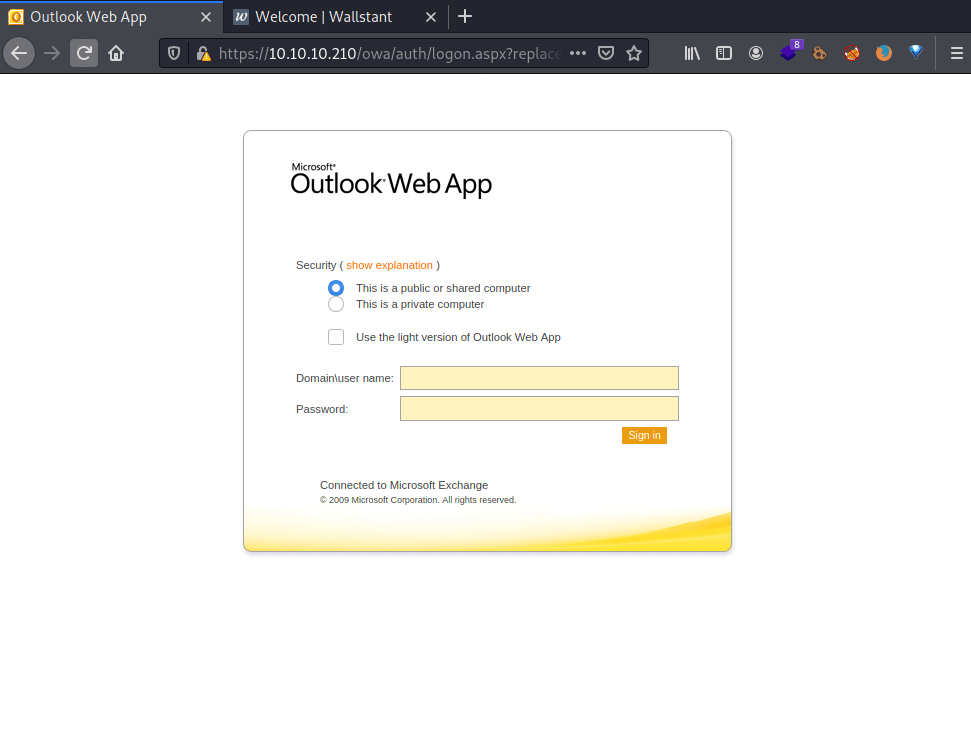
Task: Open purple extension with badge 8
Action: 790,52
